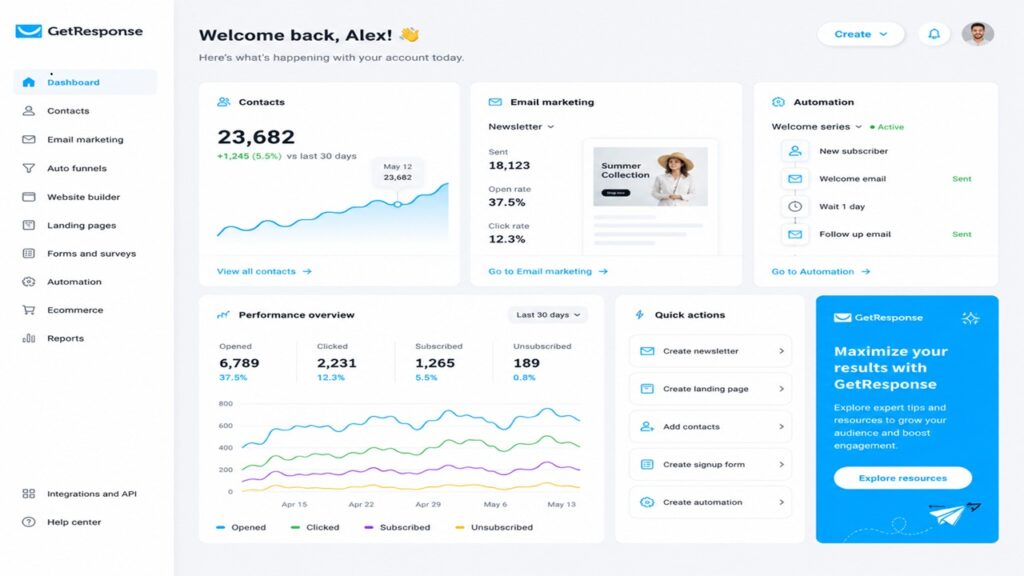Image resolution: width=1024 pixels, height=576 pixels.
Task: Click the Landing pages icon
Action: pyautogui.click(x=28, y=225)
